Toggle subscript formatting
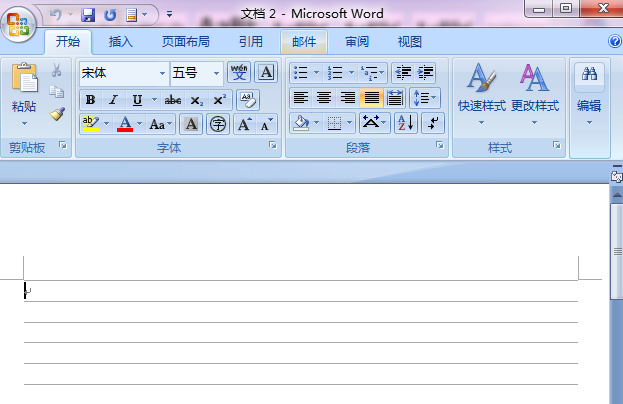623x404 pixels. (x=196, y=100)
